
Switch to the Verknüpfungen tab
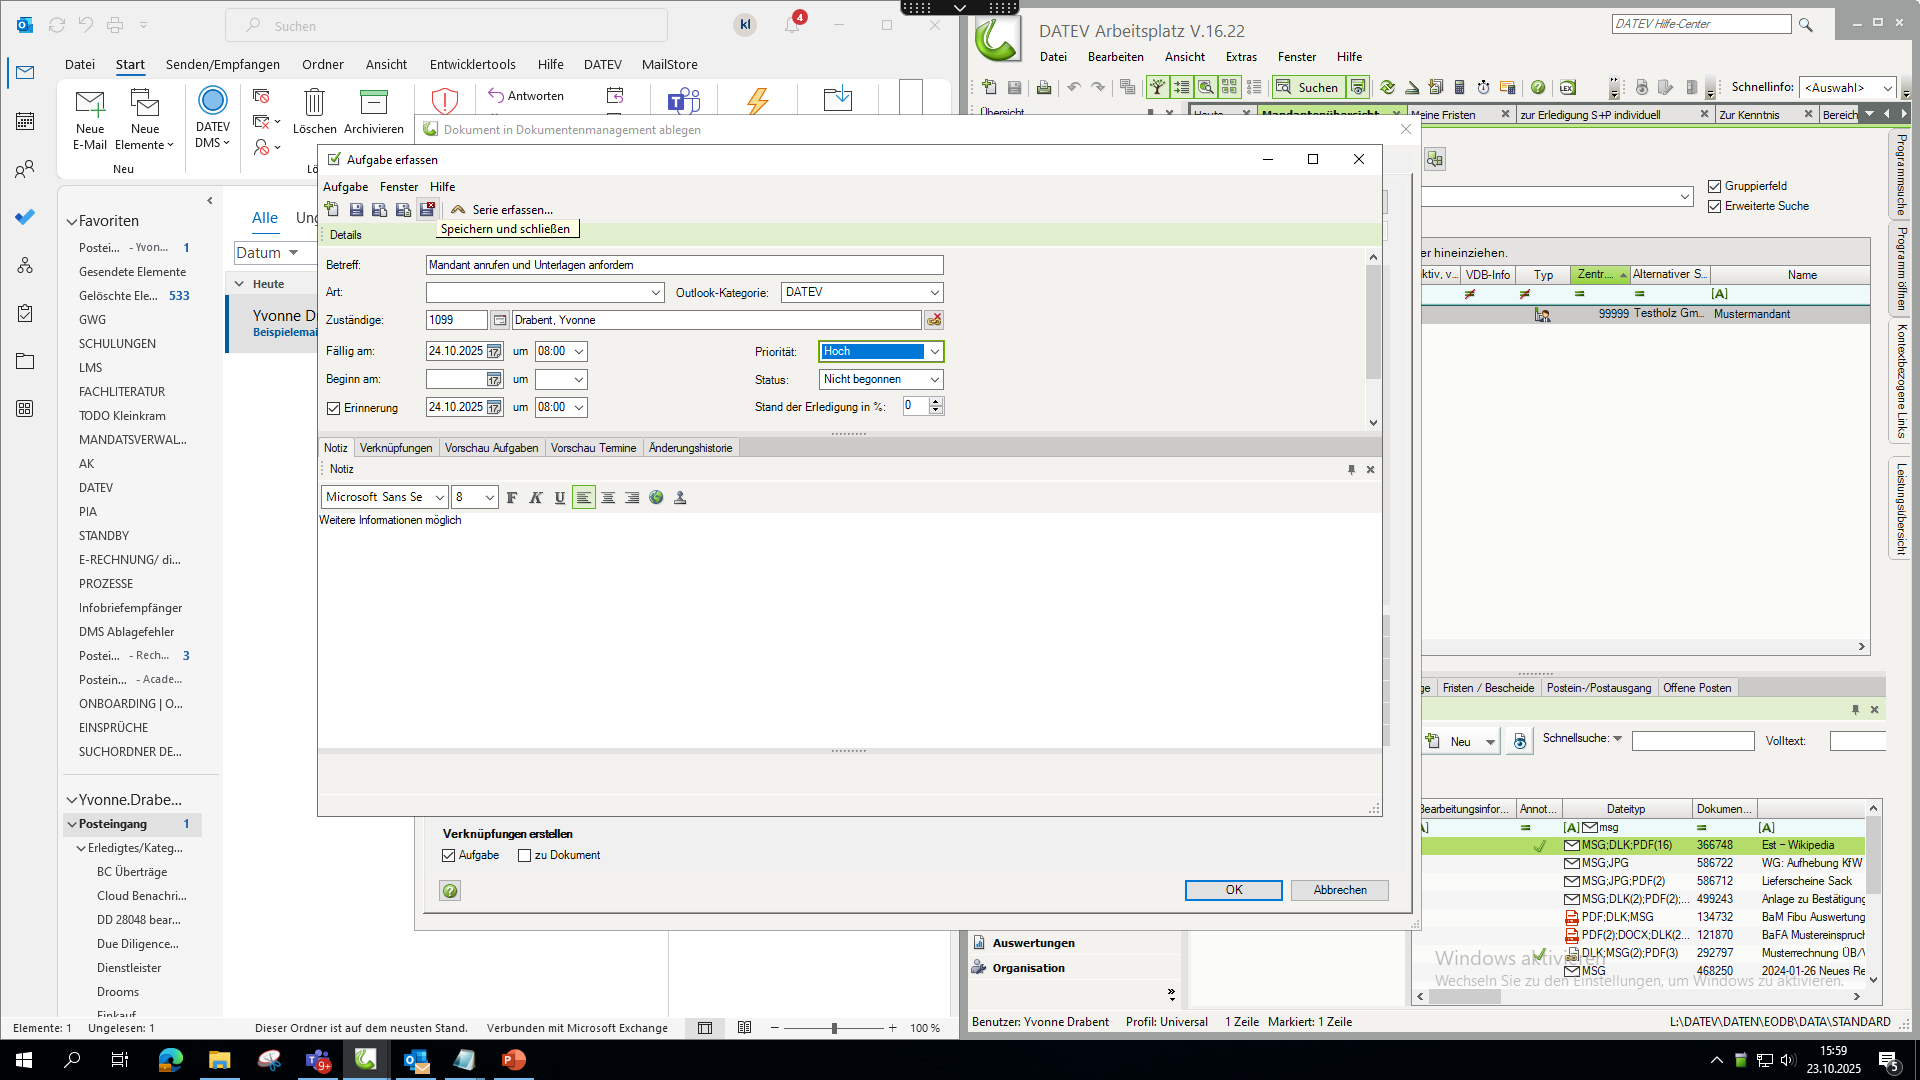click(396, 448)
